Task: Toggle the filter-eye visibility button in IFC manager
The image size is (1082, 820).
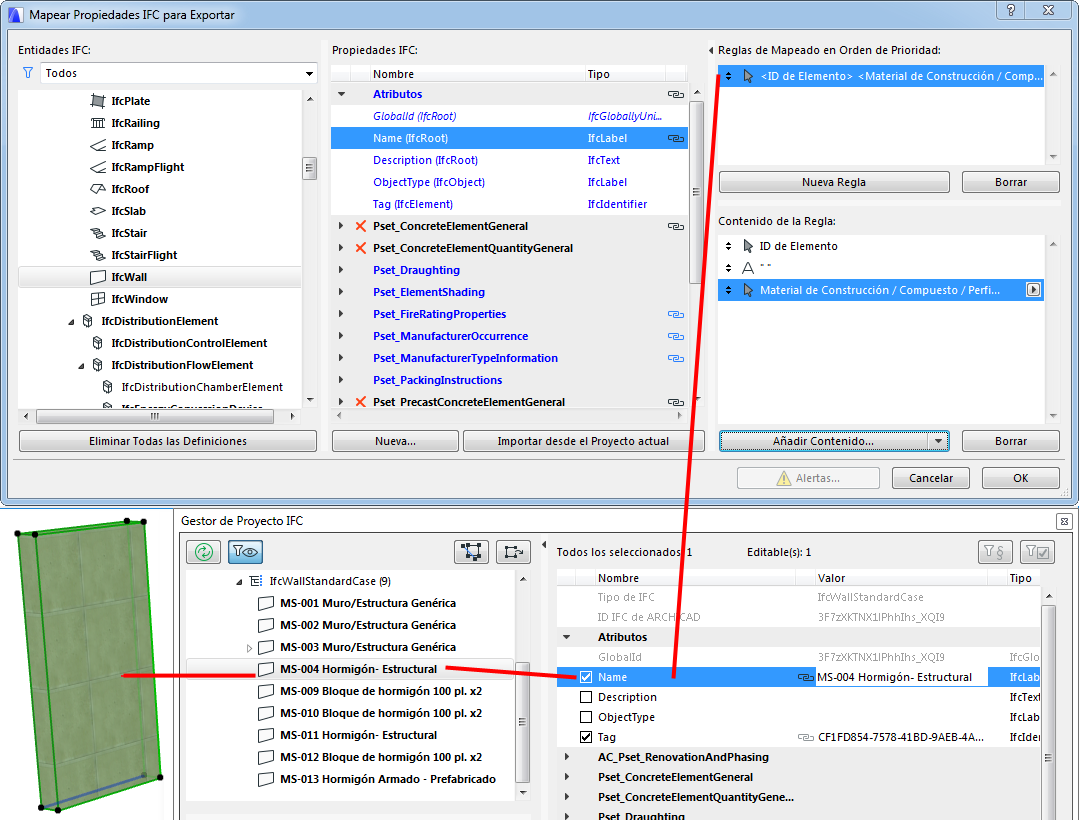Action: click(x=245, y=551)
